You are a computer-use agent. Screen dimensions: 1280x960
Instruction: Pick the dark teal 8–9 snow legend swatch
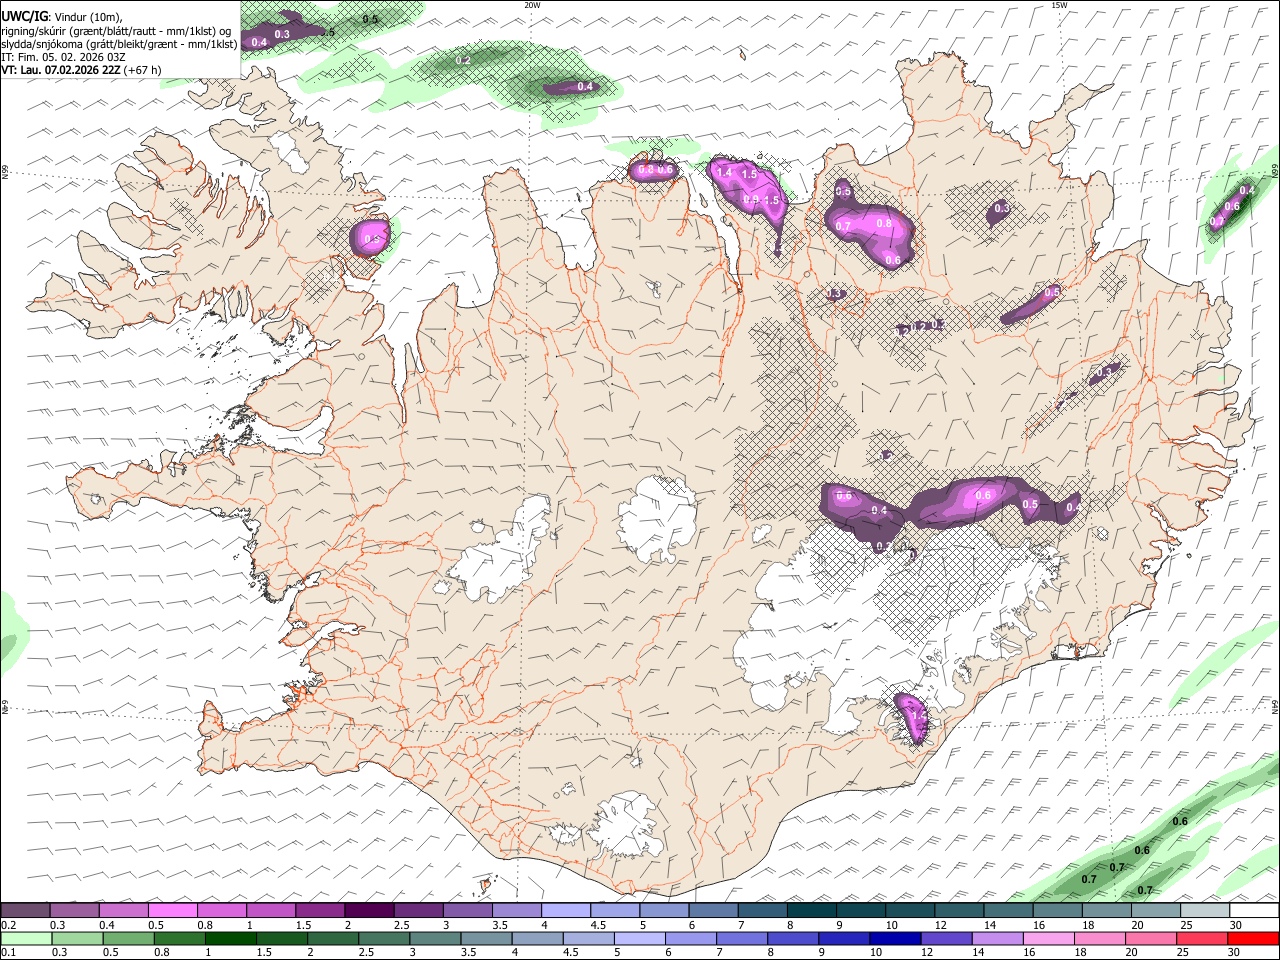[x=811, y=911]
